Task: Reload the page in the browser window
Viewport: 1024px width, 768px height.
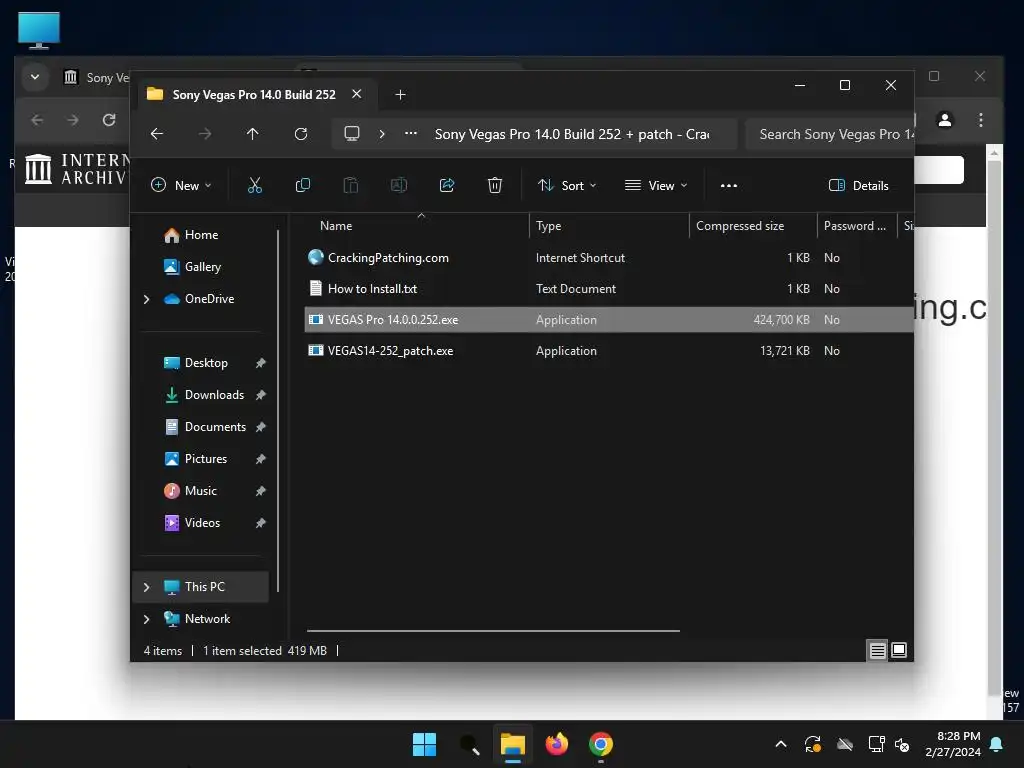Action: click(109, 120)
